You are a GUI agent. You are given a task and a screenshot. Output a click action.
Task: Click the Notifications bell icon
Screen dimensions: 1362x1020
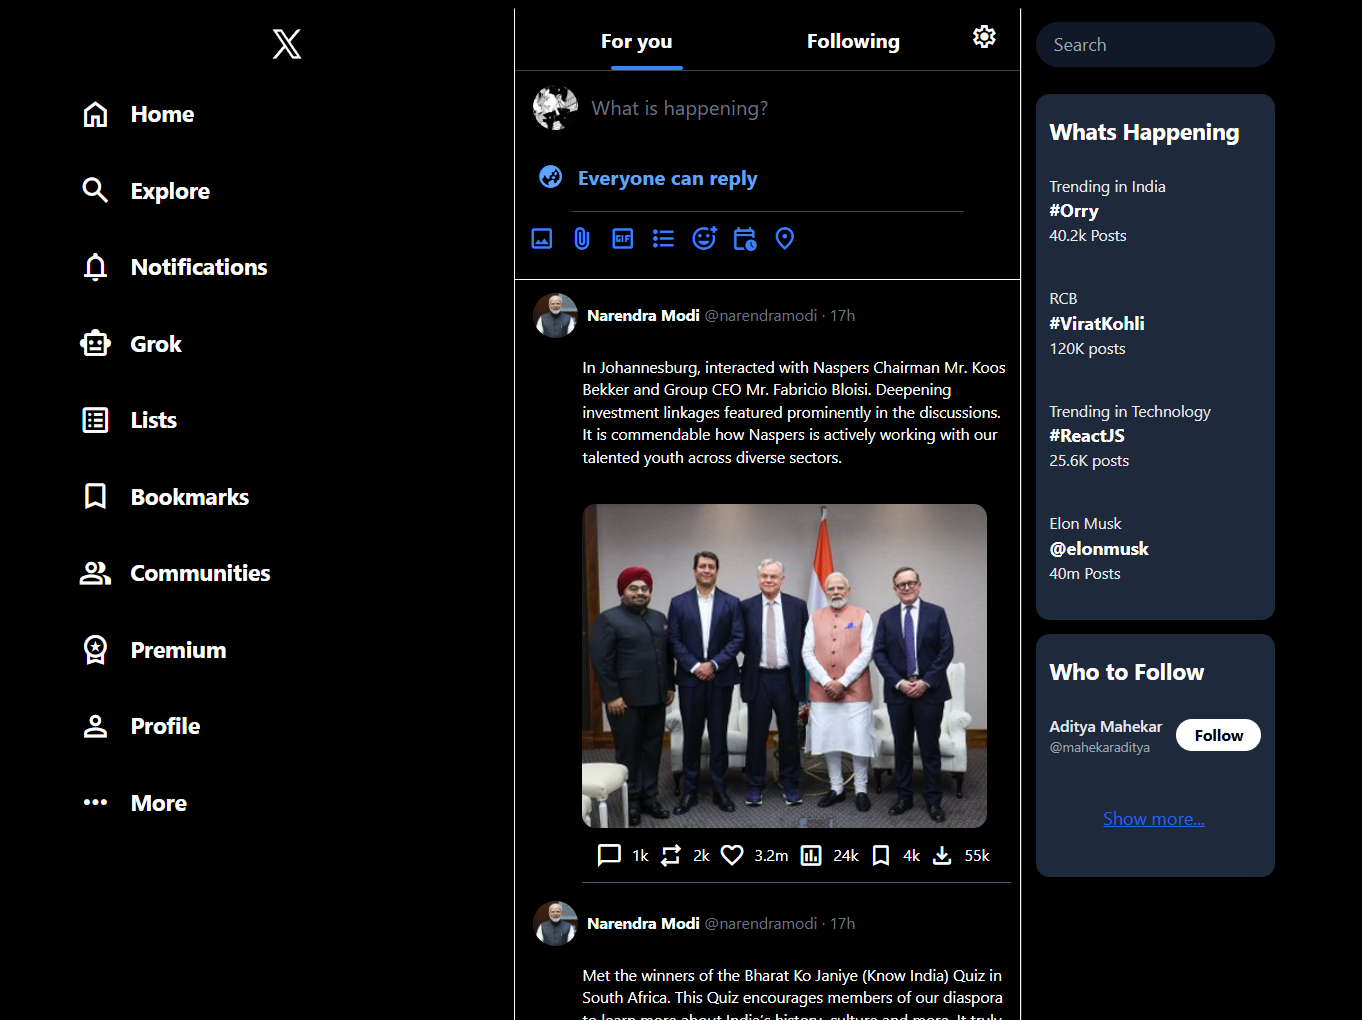[95, 267]
